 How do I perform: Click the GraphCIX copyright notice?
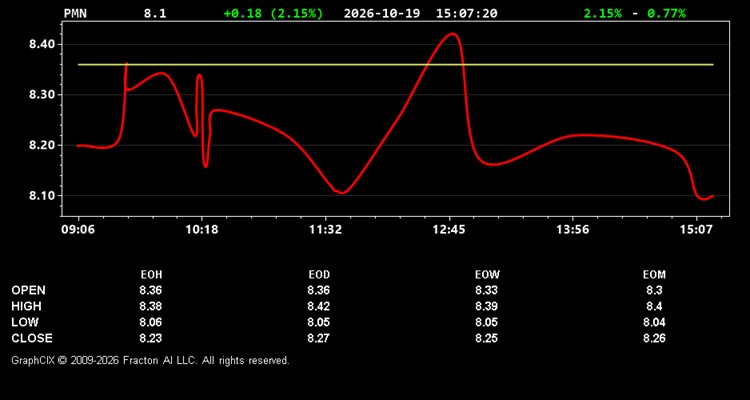tap(150, 360)
